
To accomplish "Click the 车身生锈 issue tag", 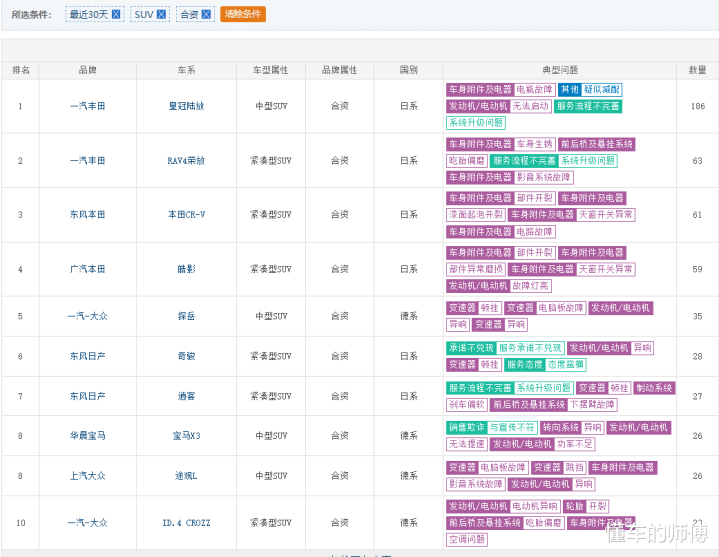I will [x=535, y=144].
